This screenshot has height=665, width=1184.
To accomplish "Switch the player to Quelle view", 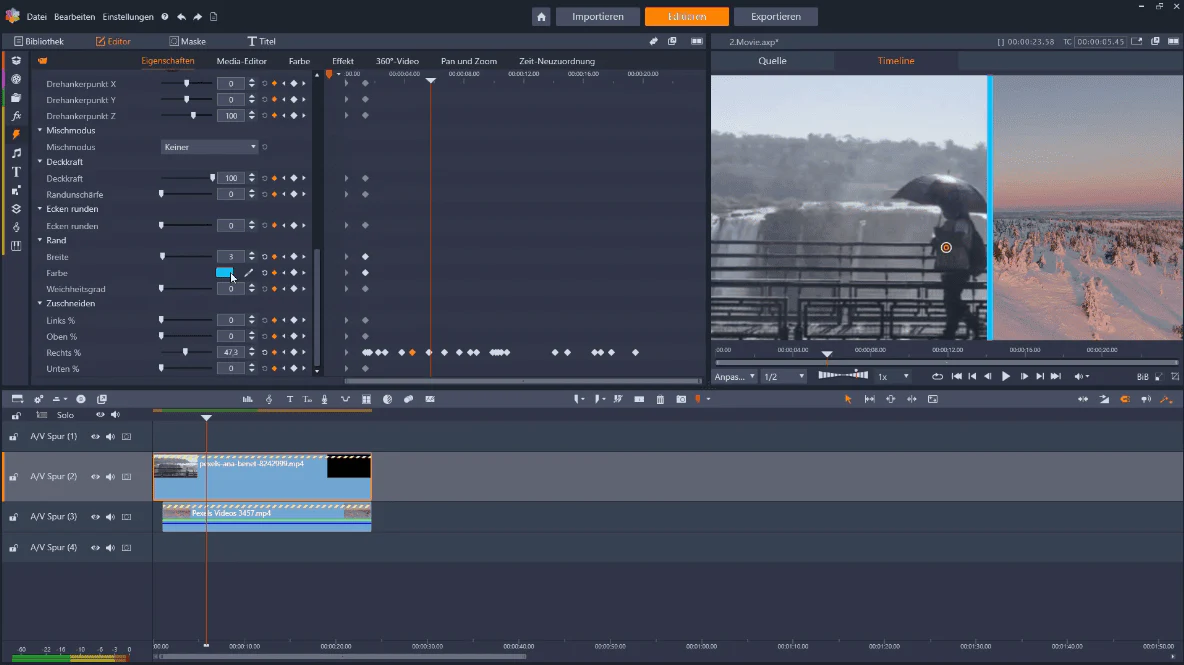I will pos(772,60).
